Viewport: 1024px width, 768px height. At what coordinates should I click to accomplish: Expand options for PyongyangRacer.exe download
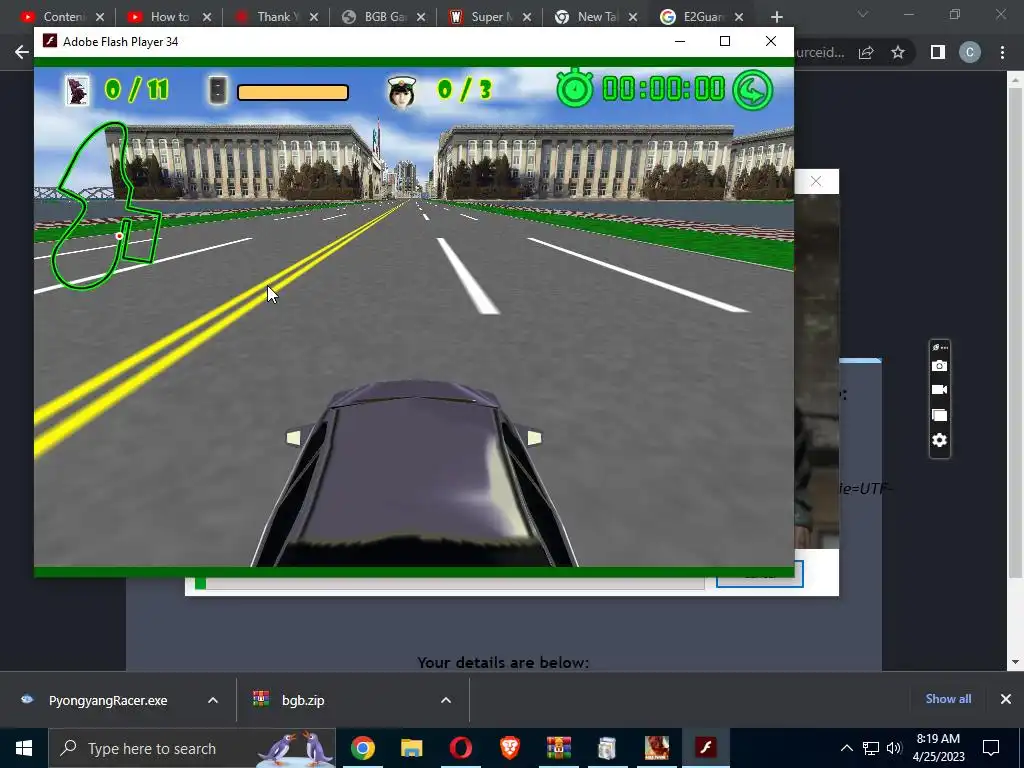[213, 700]
